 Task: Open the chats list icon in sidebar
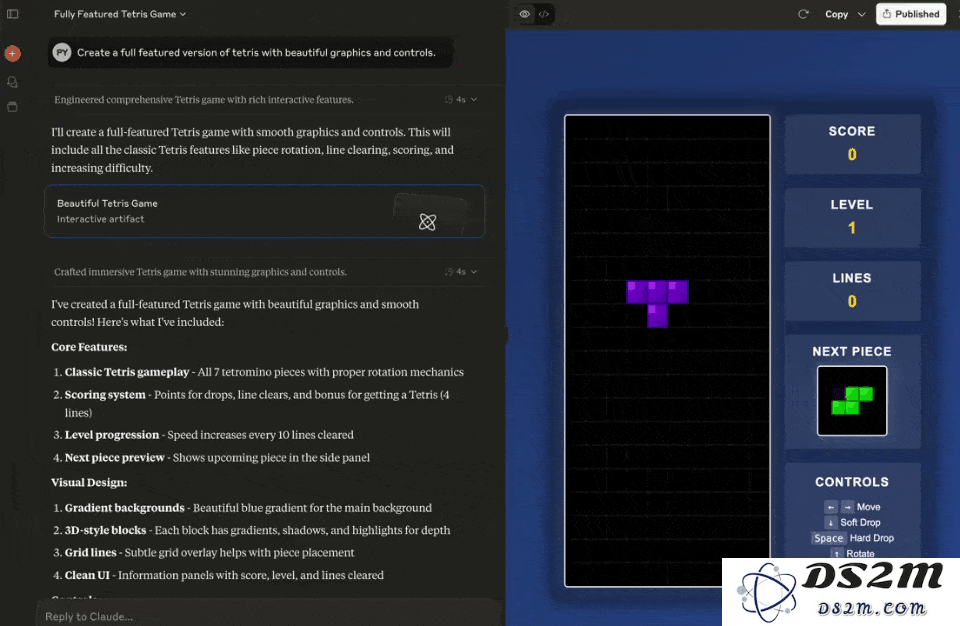coord(12,81)
